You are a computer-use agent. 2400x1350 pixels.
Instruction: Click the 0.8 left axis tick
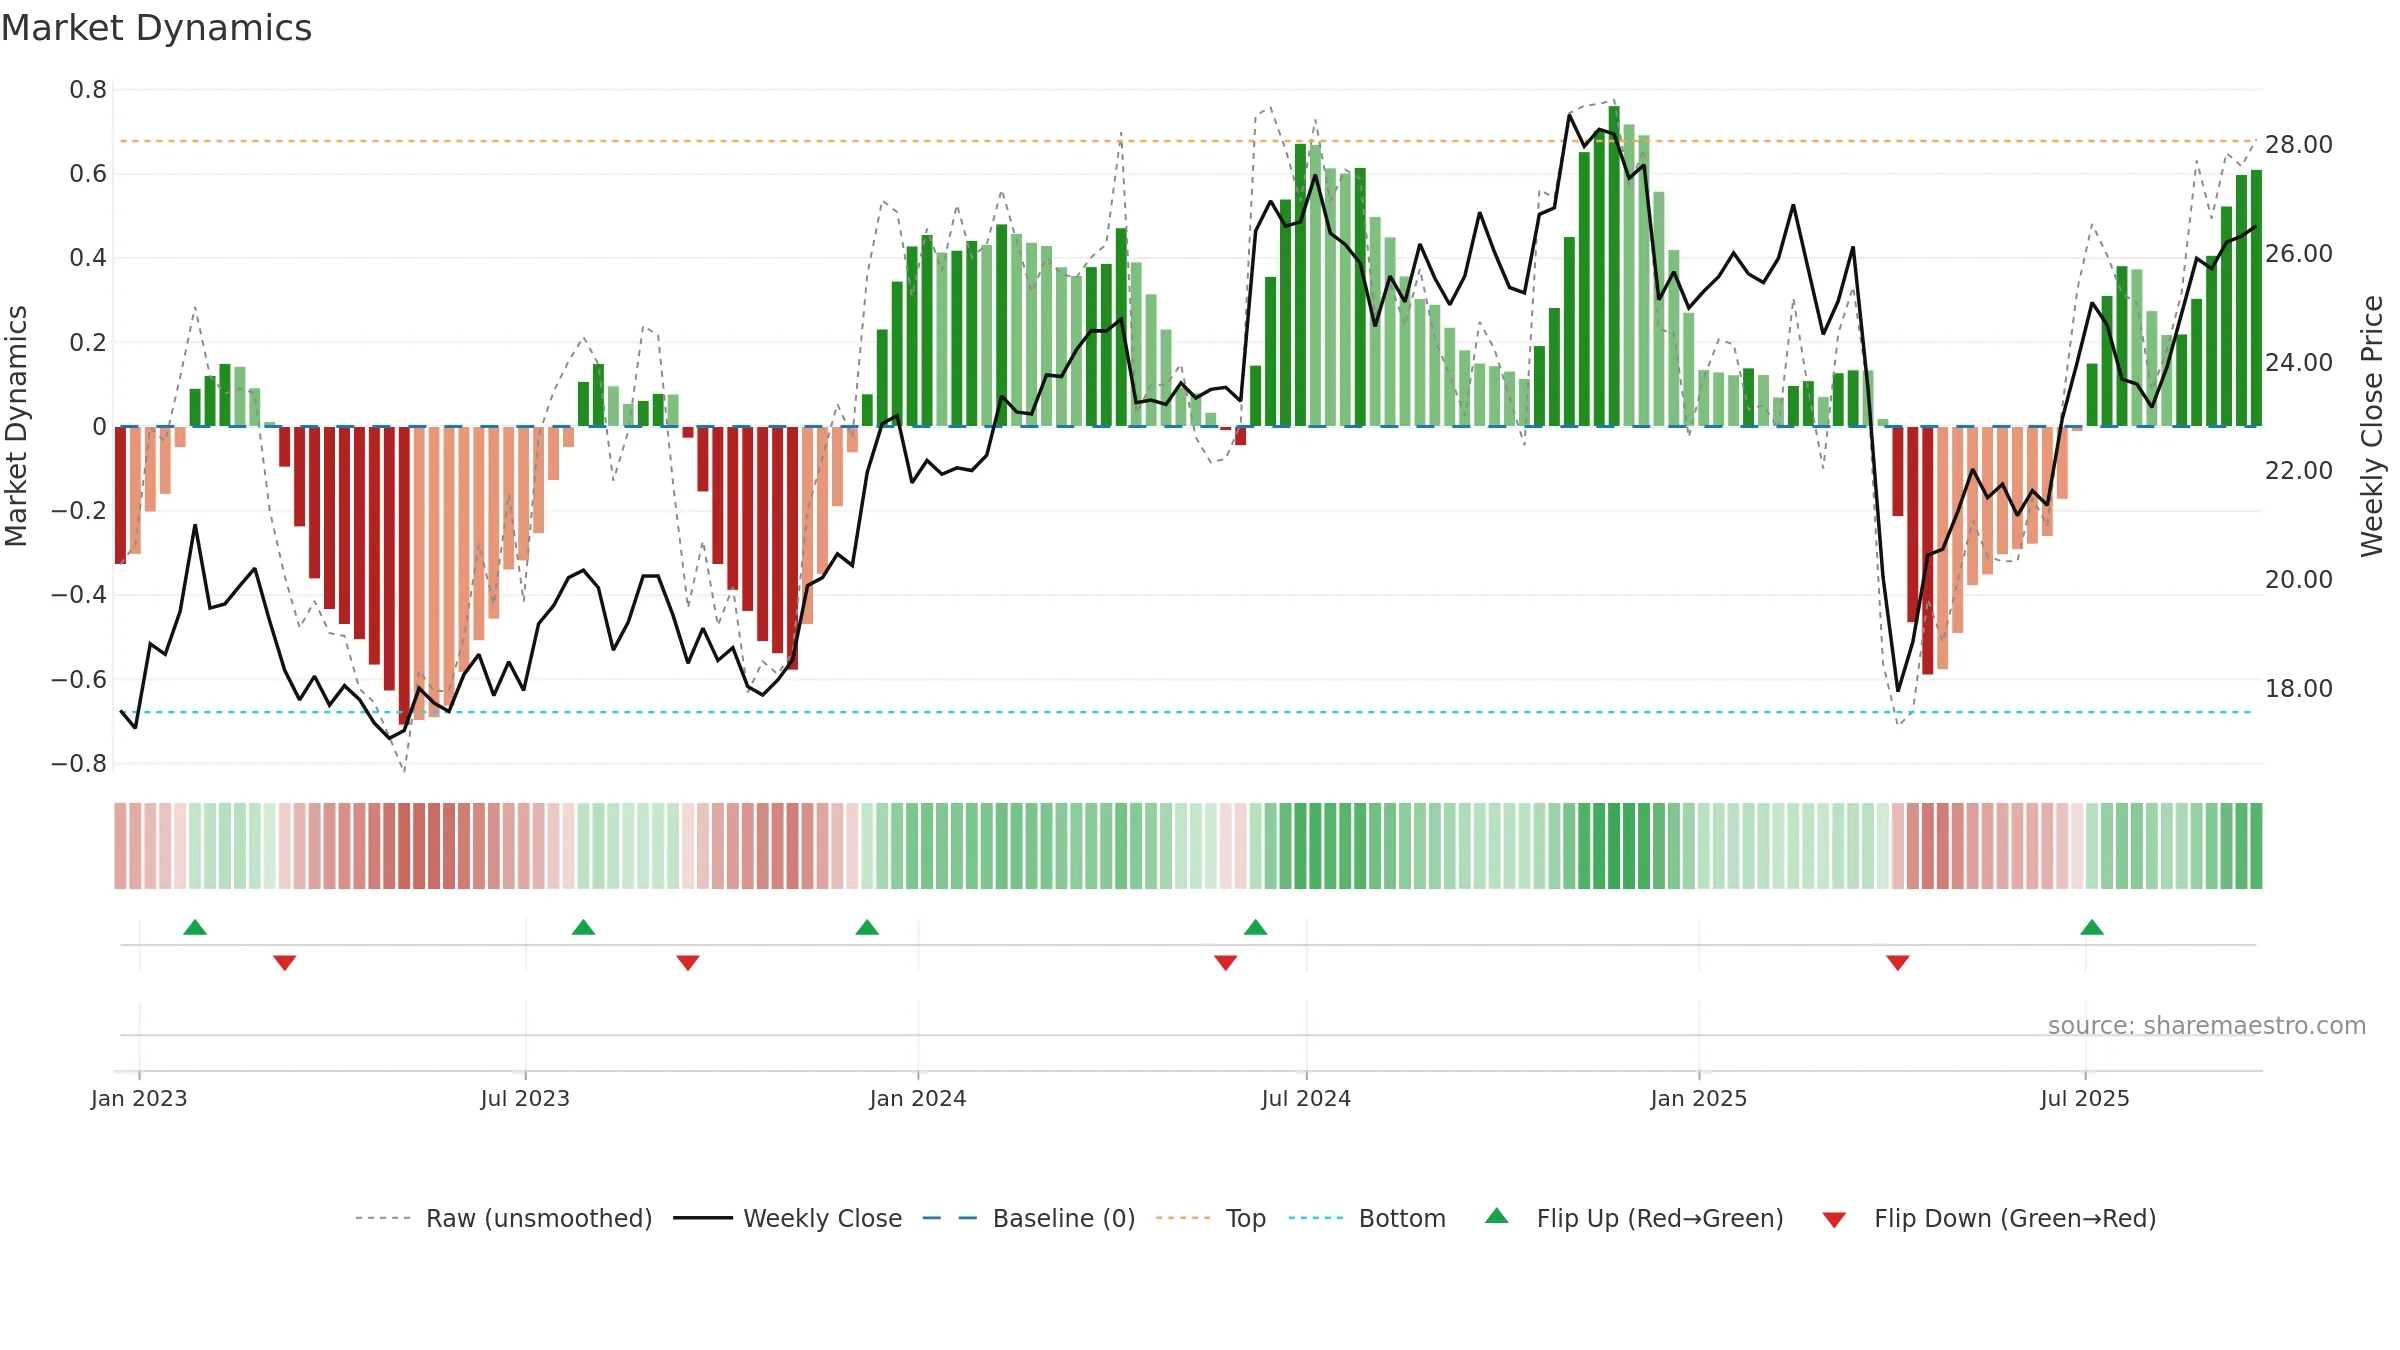tap(88, 90)
